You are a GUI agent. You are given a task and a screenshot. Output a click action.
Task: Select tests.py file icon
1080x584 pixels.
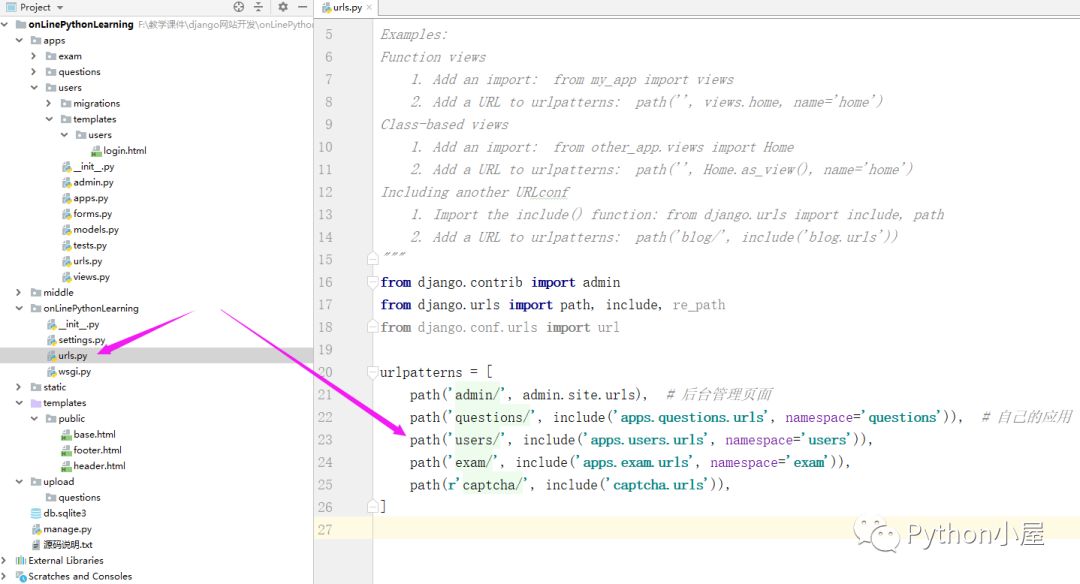point(67,246)
